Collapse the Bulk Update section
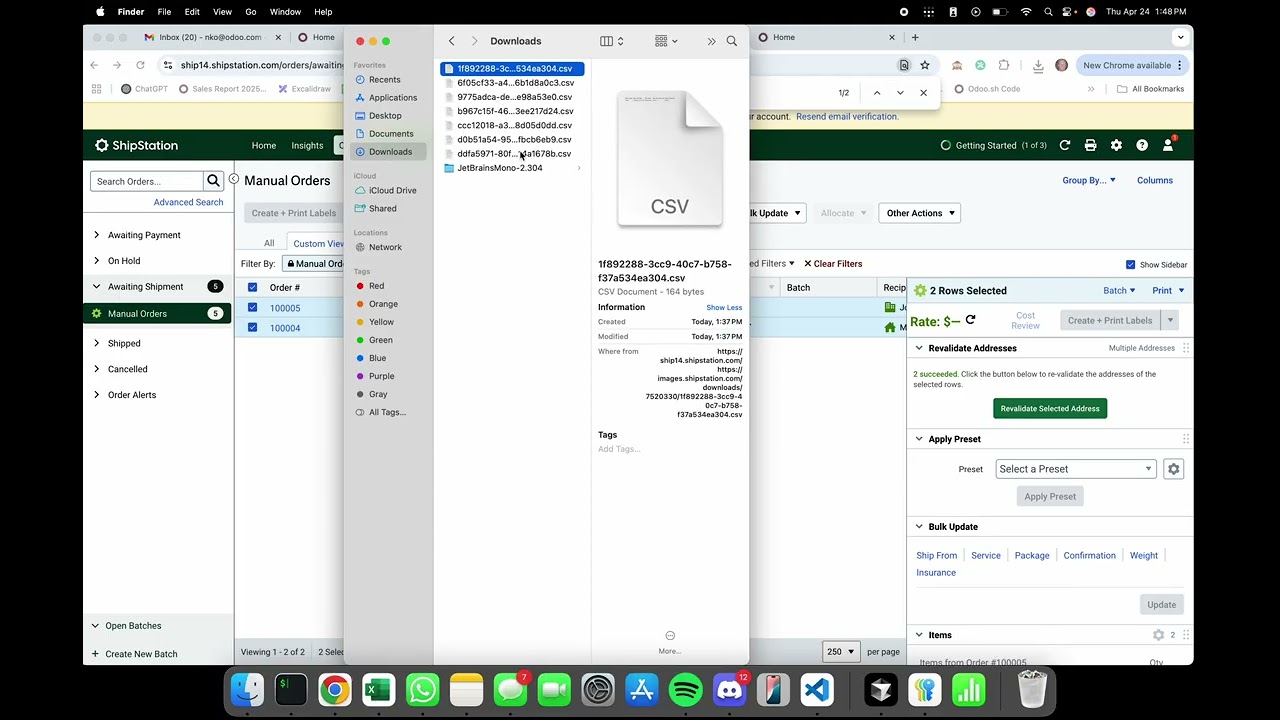 click(x=919, y=527)
